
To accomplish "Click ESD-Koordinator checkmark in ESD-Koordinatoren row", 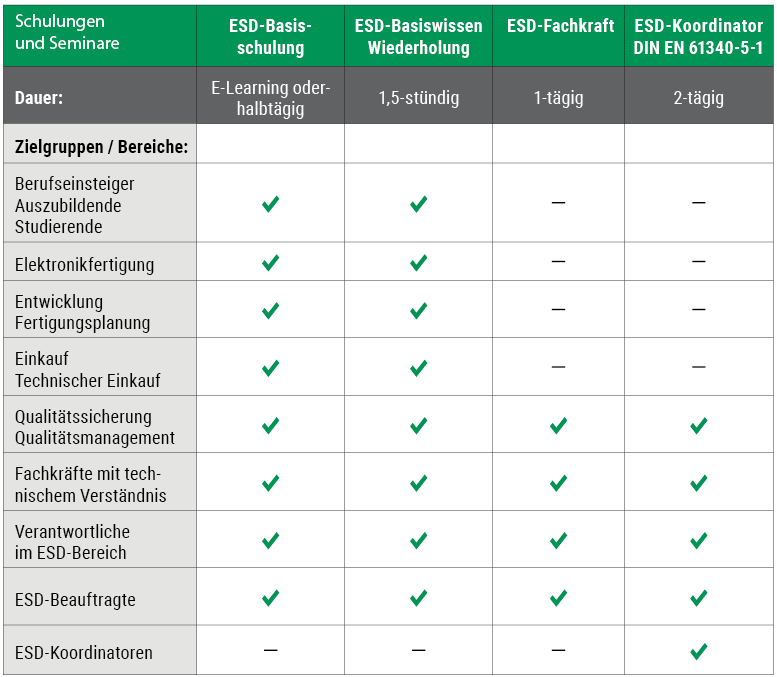I will click(x=699, y=651).
